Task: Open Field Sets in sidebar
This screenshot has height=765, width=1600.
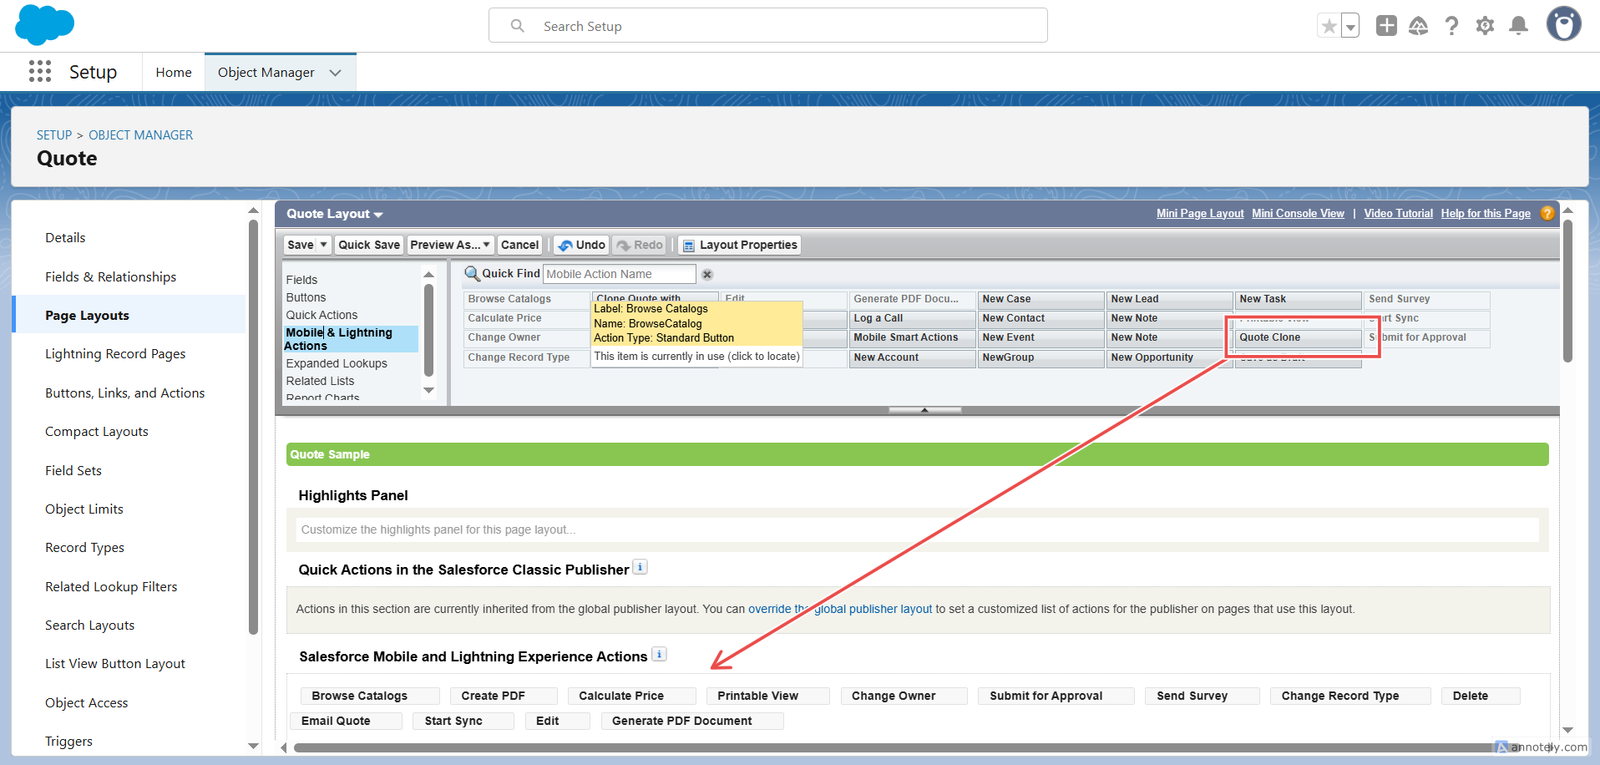Action: tap(73, 471)
